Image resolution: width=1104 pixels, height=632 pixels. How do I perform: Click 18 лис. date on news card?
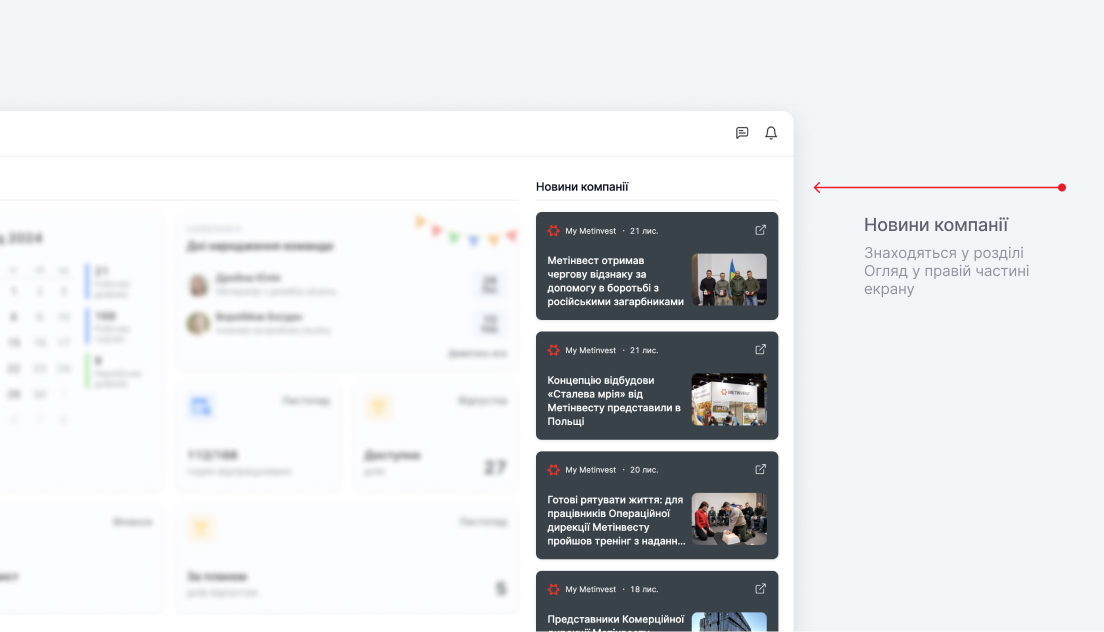click(x=644, y=590)
